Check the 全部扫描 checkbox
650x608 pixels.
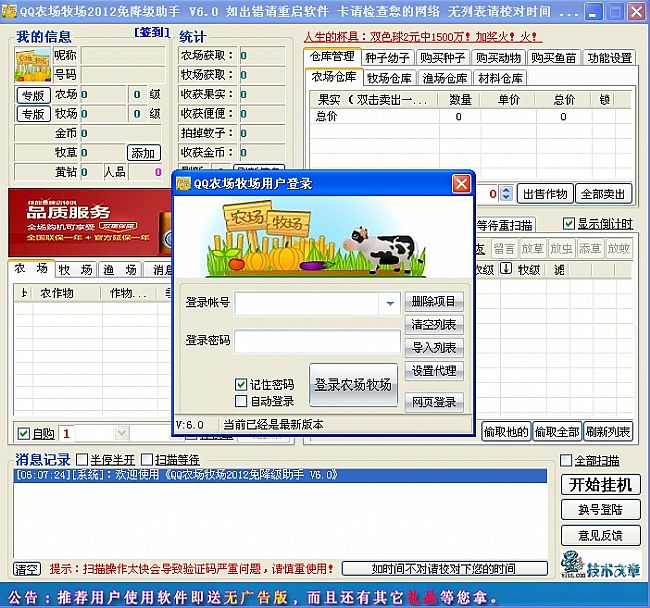click(x=566, y=460)
